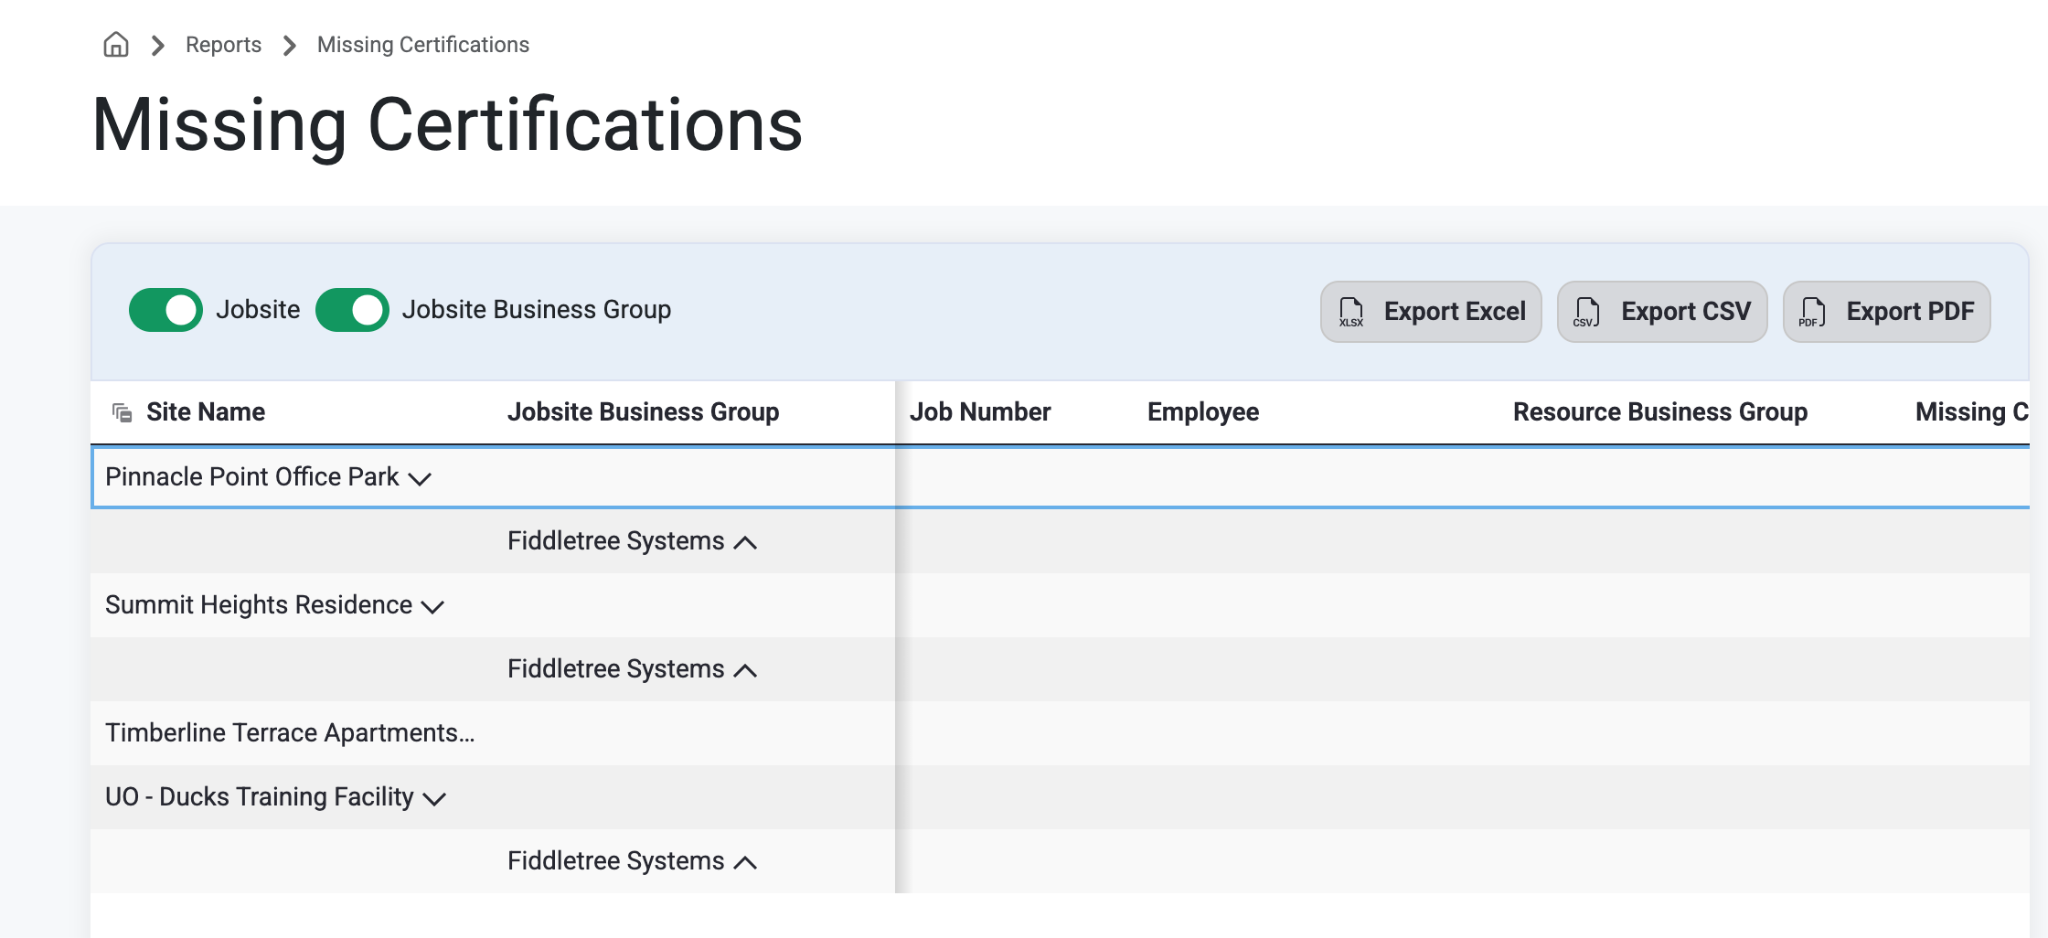Click the CSV file icon

1586,312
